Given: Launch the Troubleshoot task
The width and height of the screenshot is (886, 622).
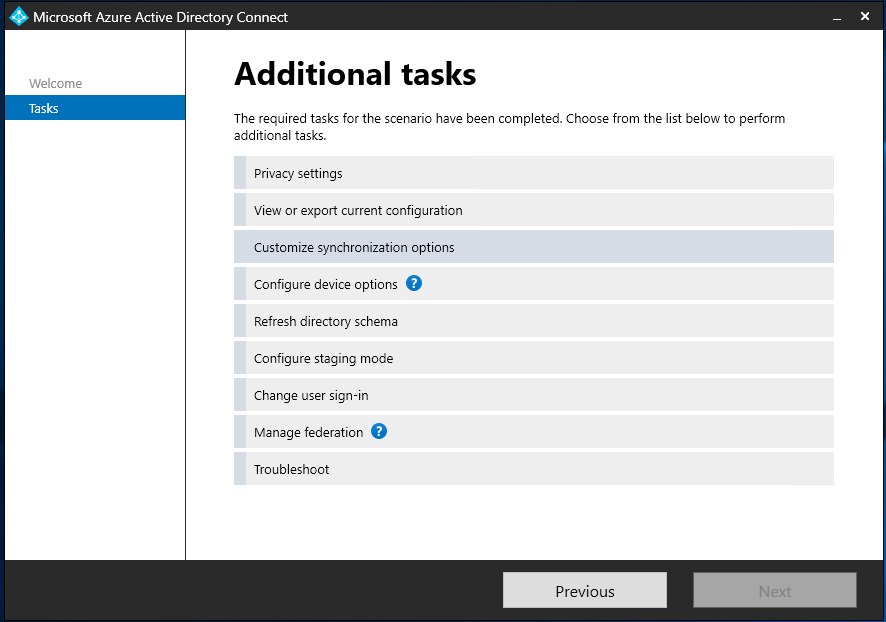Looking at the screenshot, I should (x=291, y=470).
